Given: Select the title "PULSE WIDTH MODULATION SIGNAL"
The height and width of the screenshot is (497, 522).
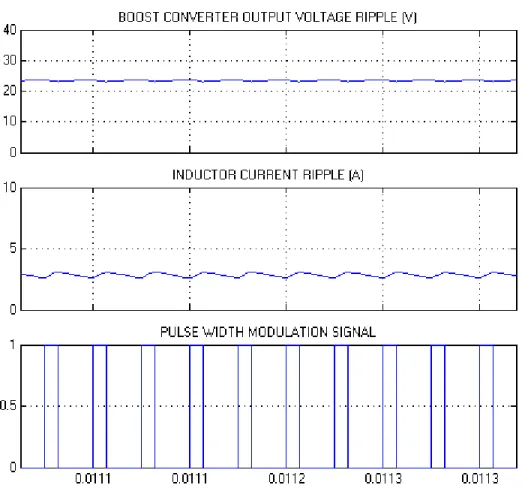Looking at the screenshot, I should pos(268,332).
